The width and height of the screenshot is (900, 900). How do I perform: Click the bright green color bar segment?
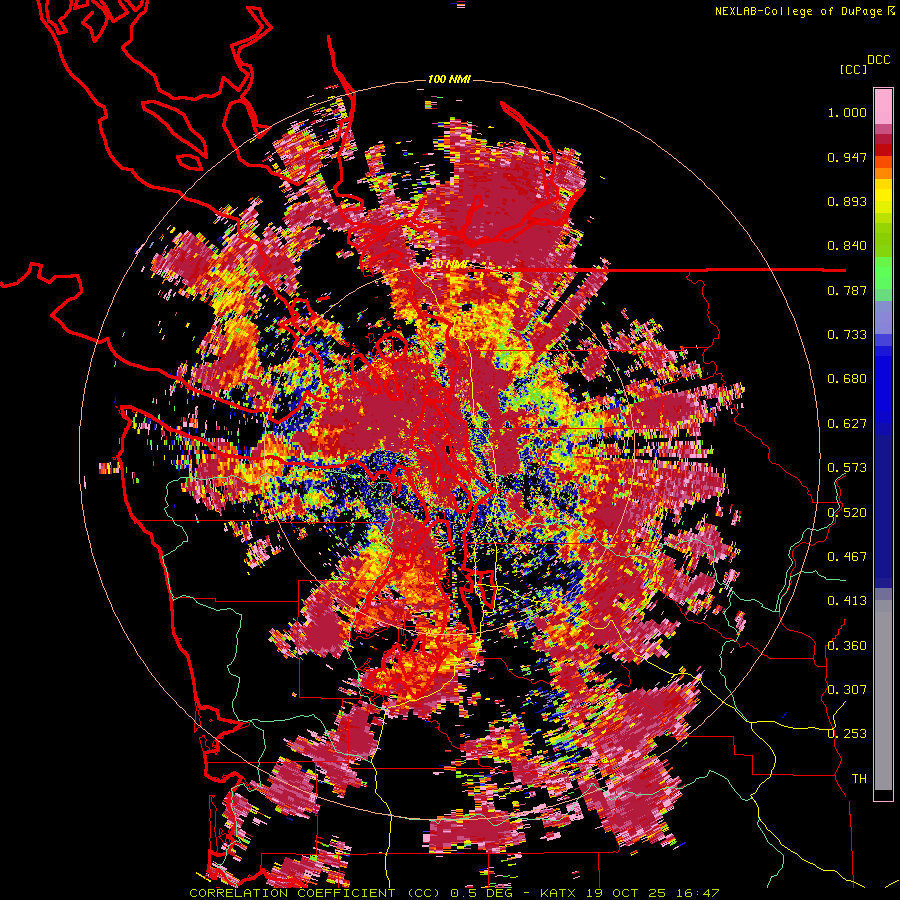(x=883, y=273)
